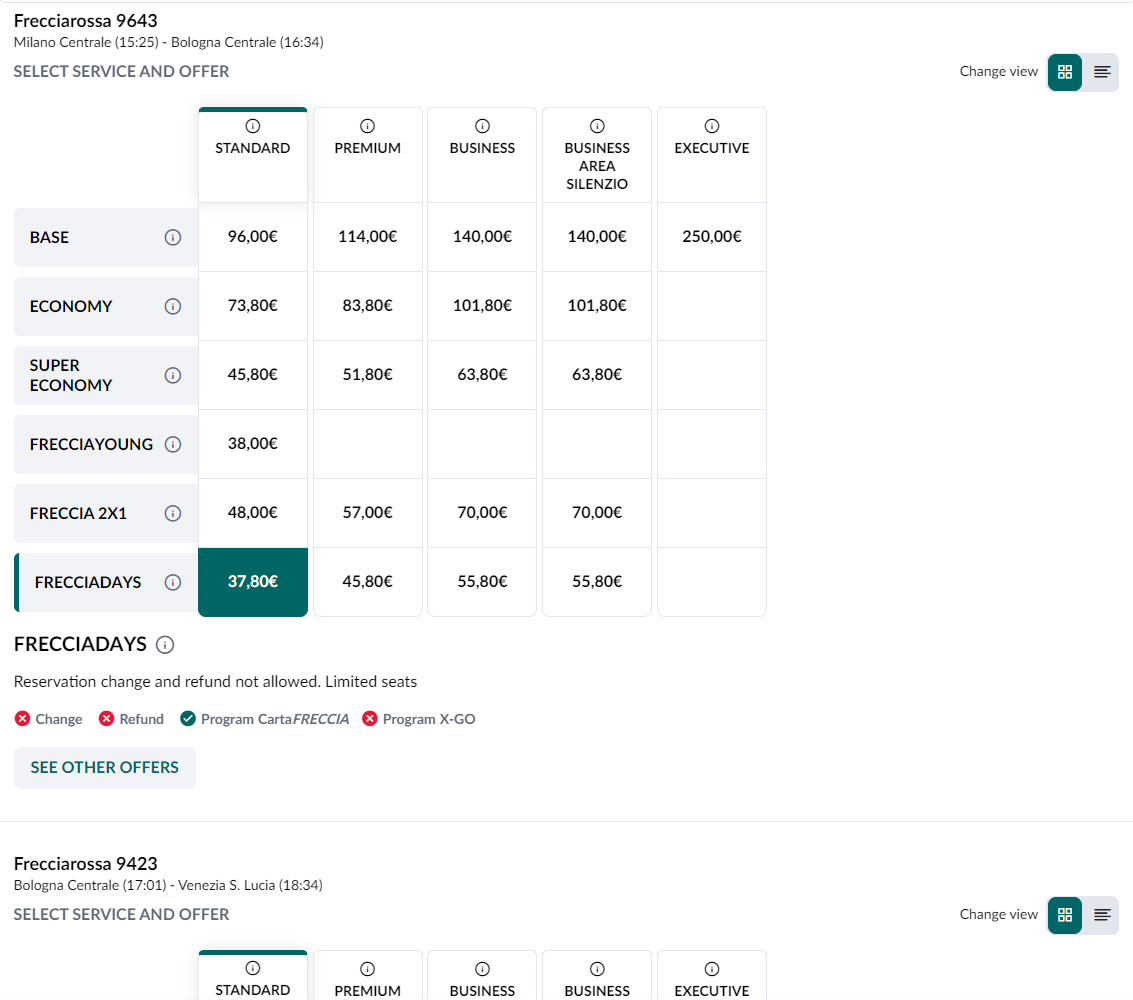
Task: Toggle list view for Frecciarossa 9423
Action: coord(1102,915)
